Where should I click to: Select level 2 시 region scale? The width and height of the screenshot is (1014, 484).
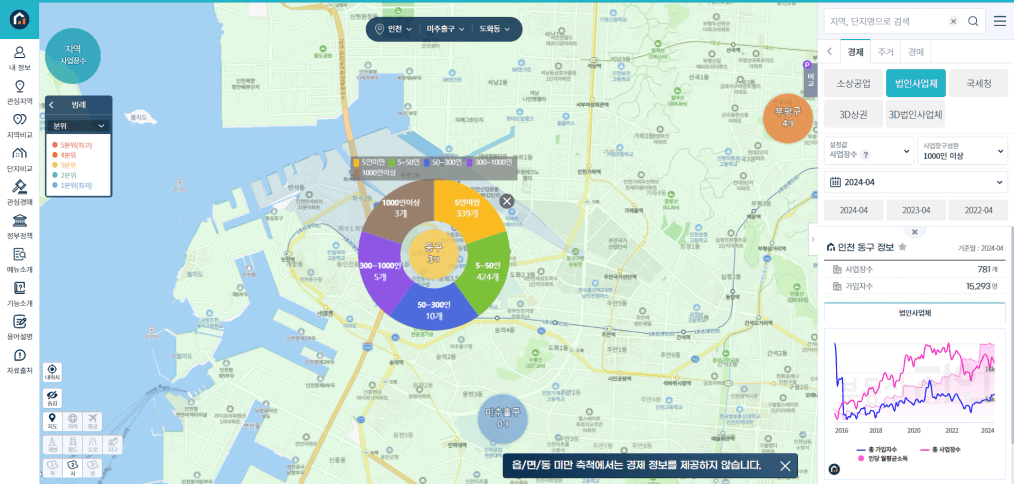72,467
